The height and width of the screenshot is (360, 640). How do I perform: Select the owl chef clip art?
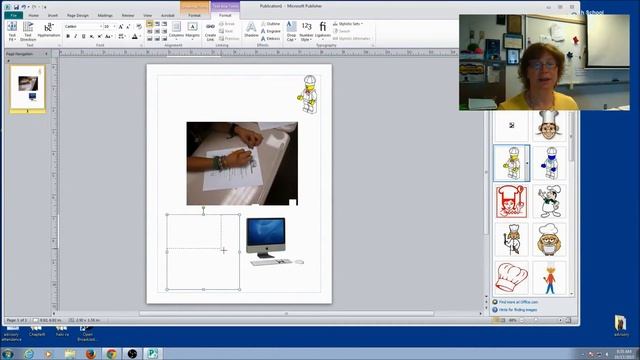pyautogui.click(x=549, y=240)
